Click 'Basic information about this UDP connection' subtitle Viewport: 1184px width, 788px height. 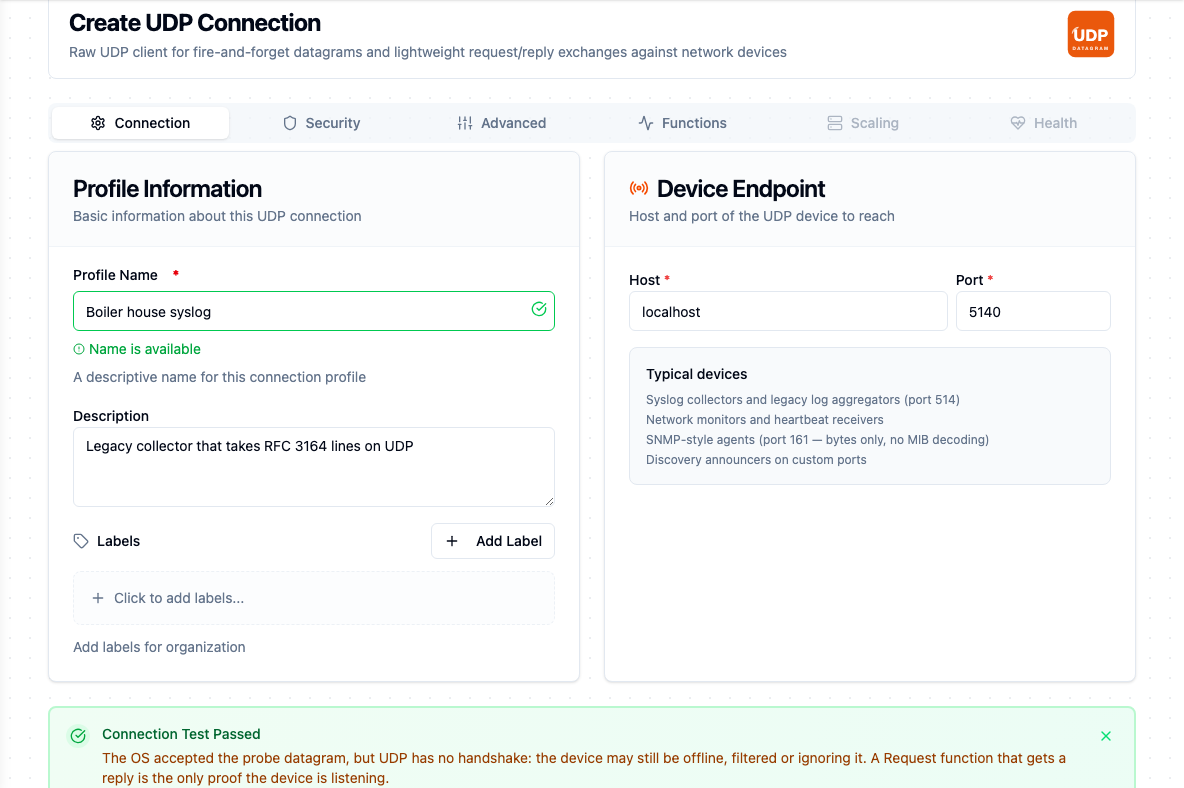coord(217,216)
